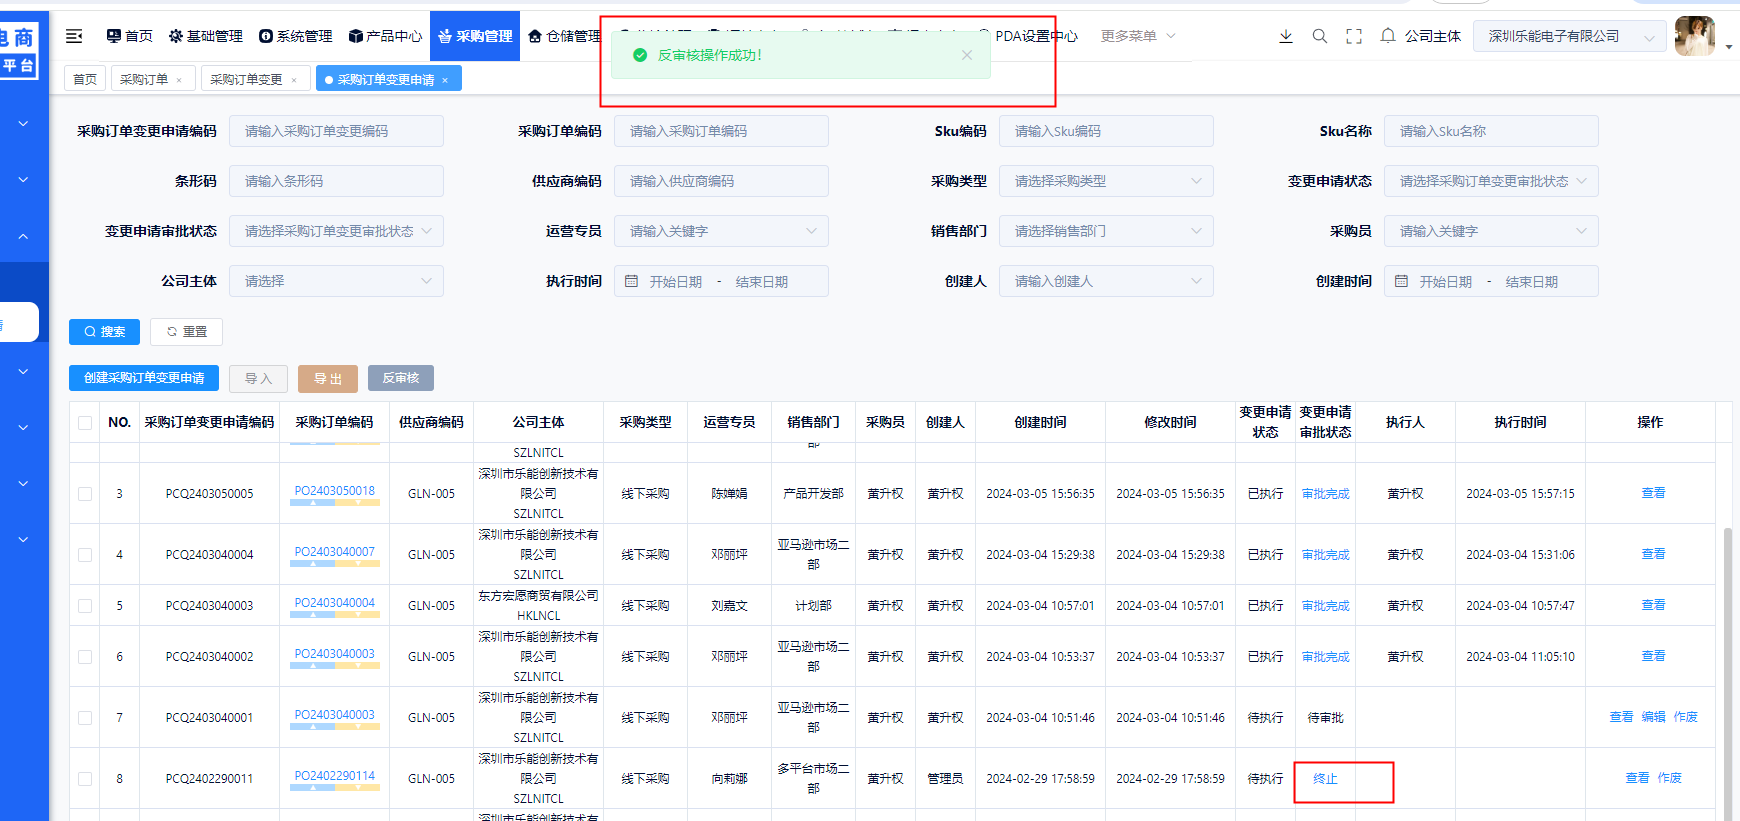The image size is (1740, 821).
Task: Expand 更多菜单 dropdown
Action: tap(1138, 36)
